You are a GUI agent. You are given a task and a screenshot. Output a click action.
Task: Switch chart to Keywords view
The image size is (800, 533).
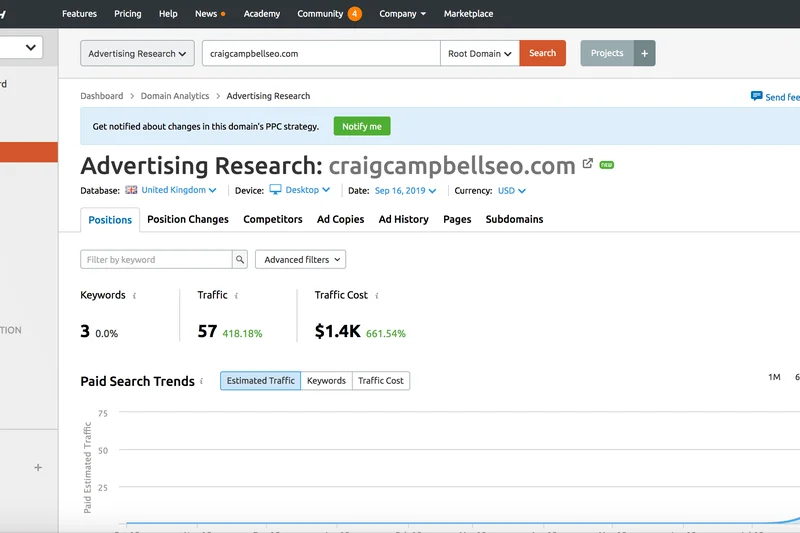[327, 380]
